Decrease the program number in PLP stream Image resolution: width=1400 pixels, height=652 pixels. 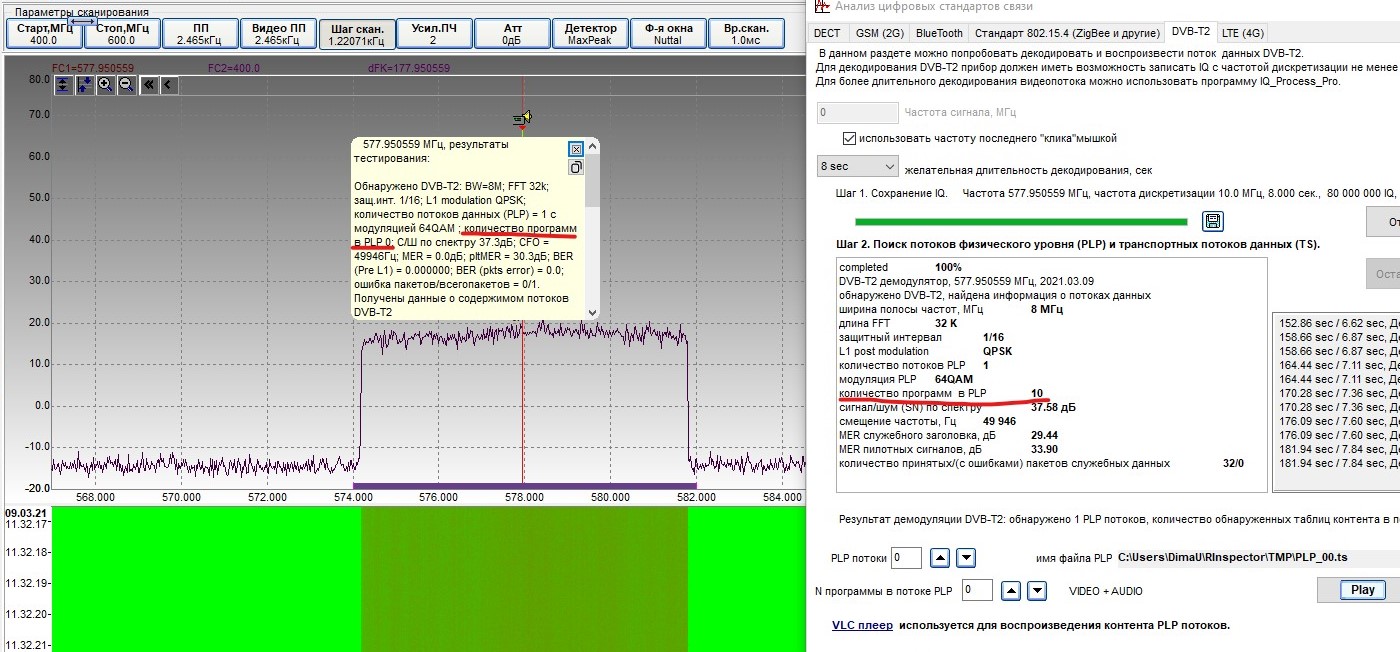1036,591
